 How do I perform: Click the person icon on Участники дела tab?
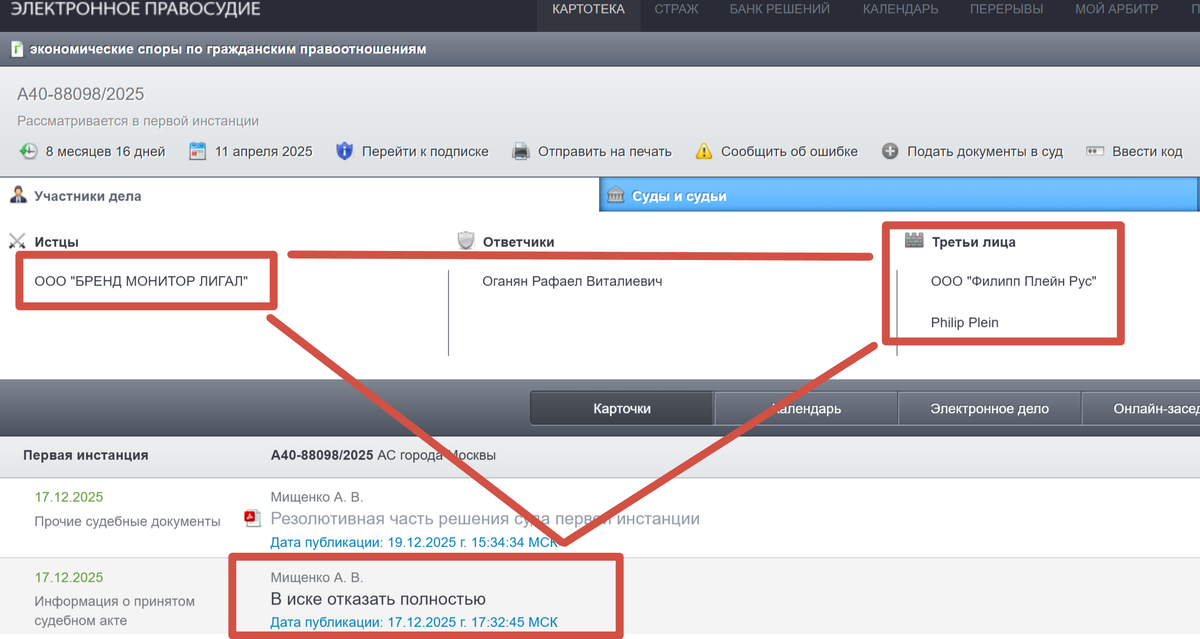(18, 196)
